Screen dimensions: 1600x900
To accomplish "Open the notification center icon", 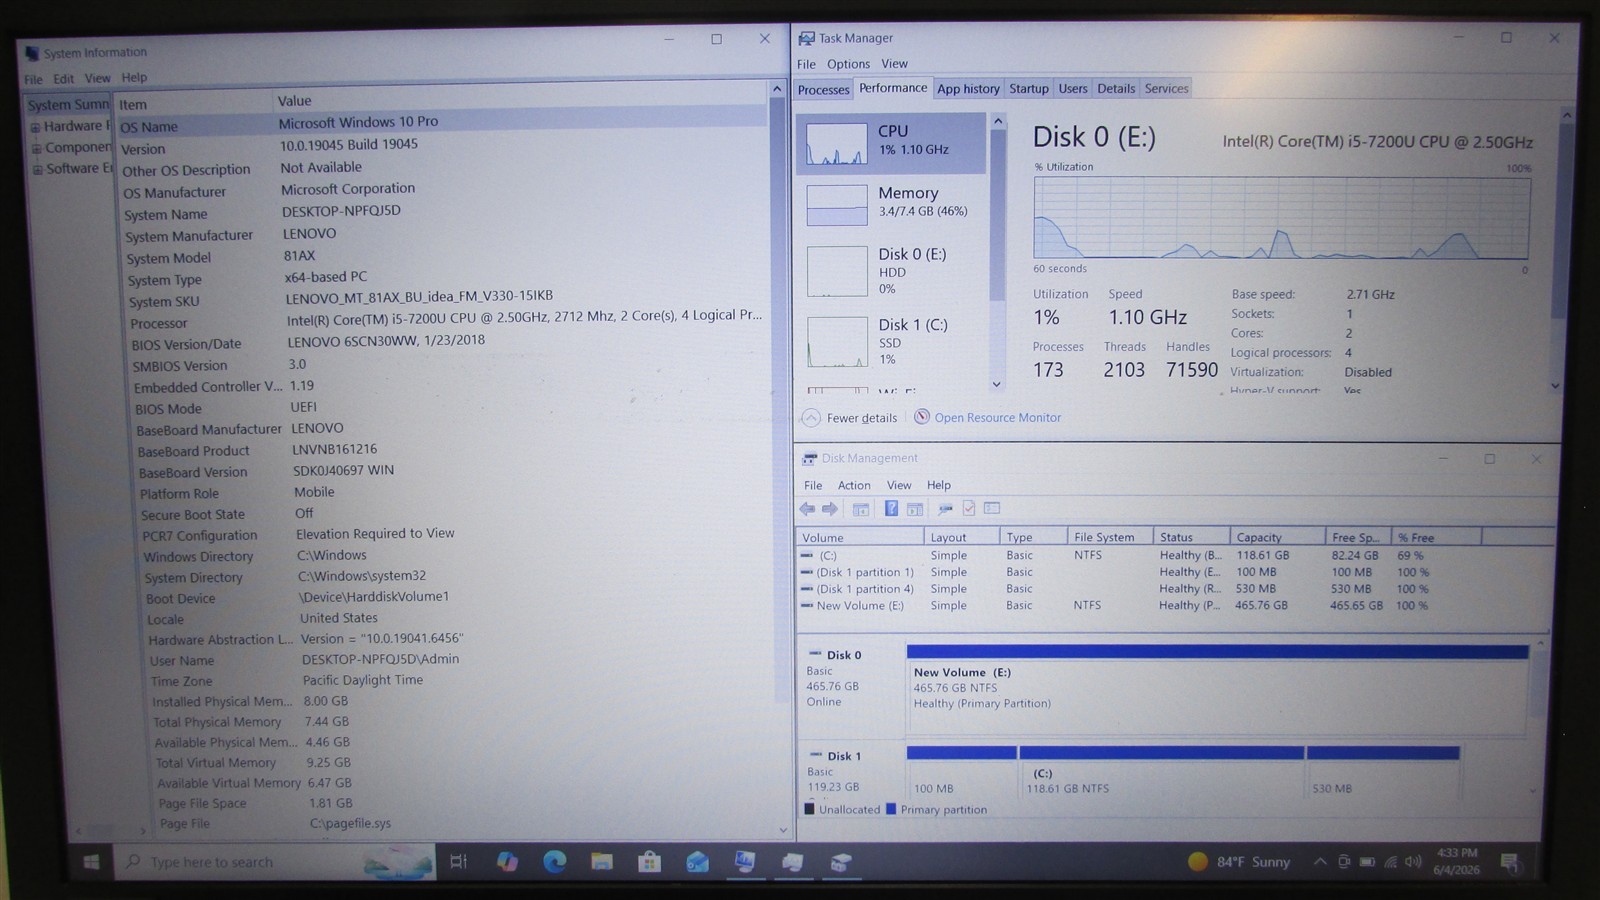I will coord(1510,862).
